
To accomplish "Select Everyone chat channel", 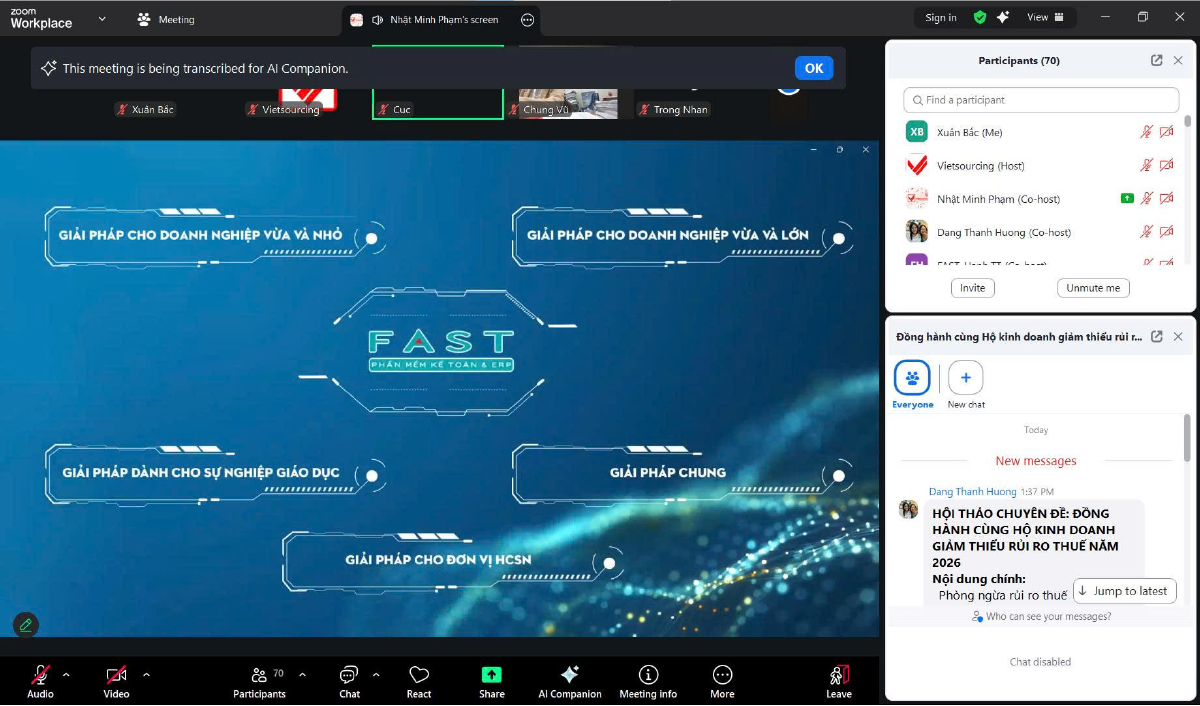I will 912,380.
